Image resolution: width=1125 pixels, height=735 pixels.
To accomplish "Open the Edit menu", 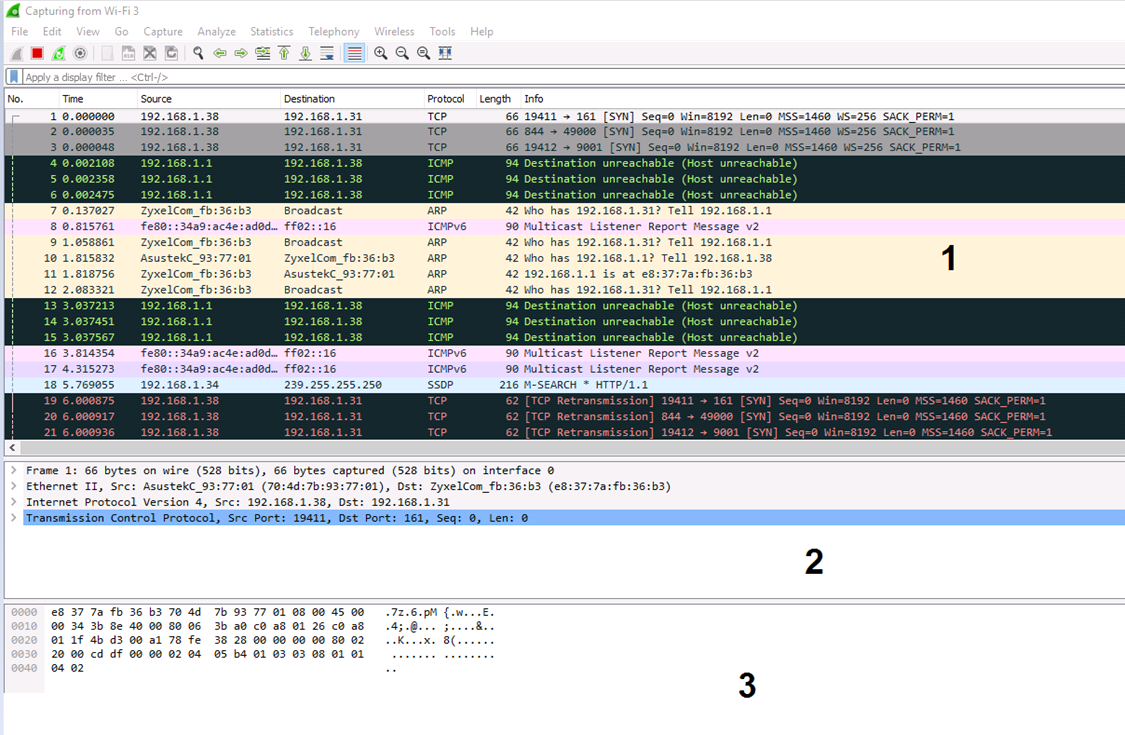I will [x=52, y=32].
